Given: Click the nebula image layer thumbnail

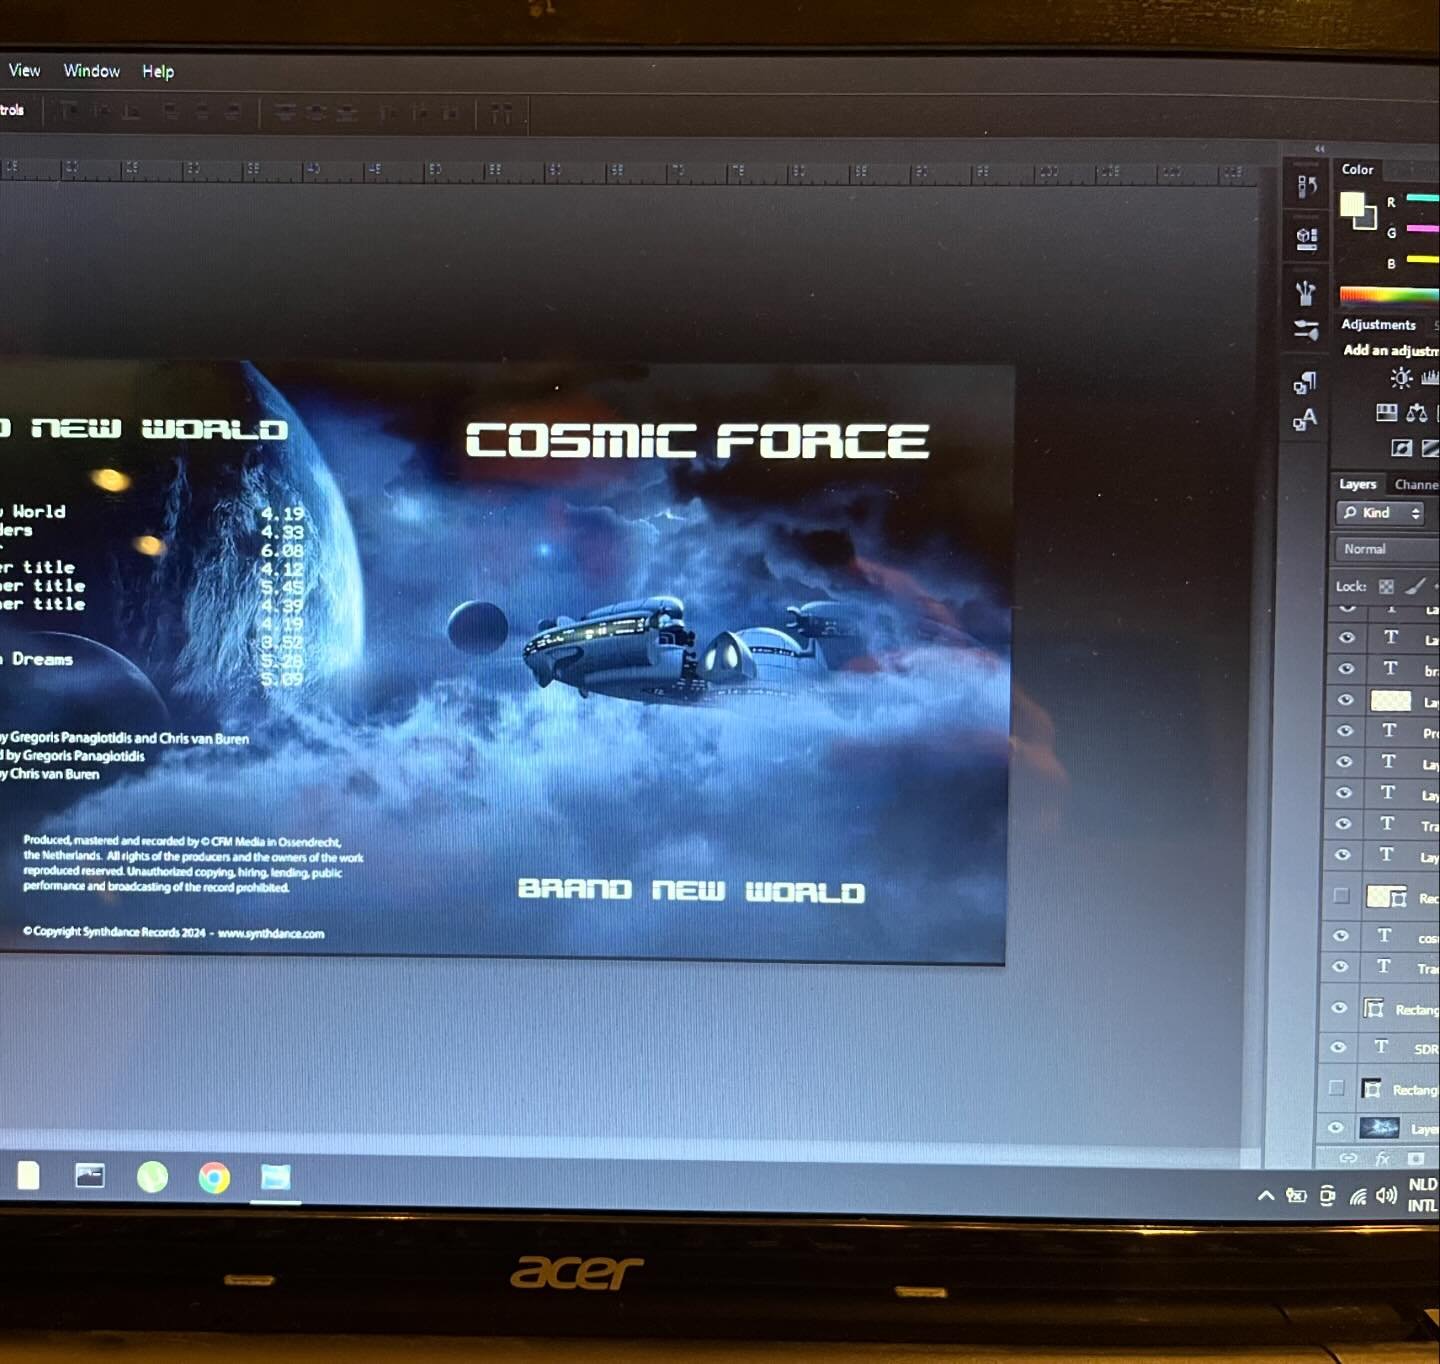Looking at the screenshot, I should coord(1379,1128).
